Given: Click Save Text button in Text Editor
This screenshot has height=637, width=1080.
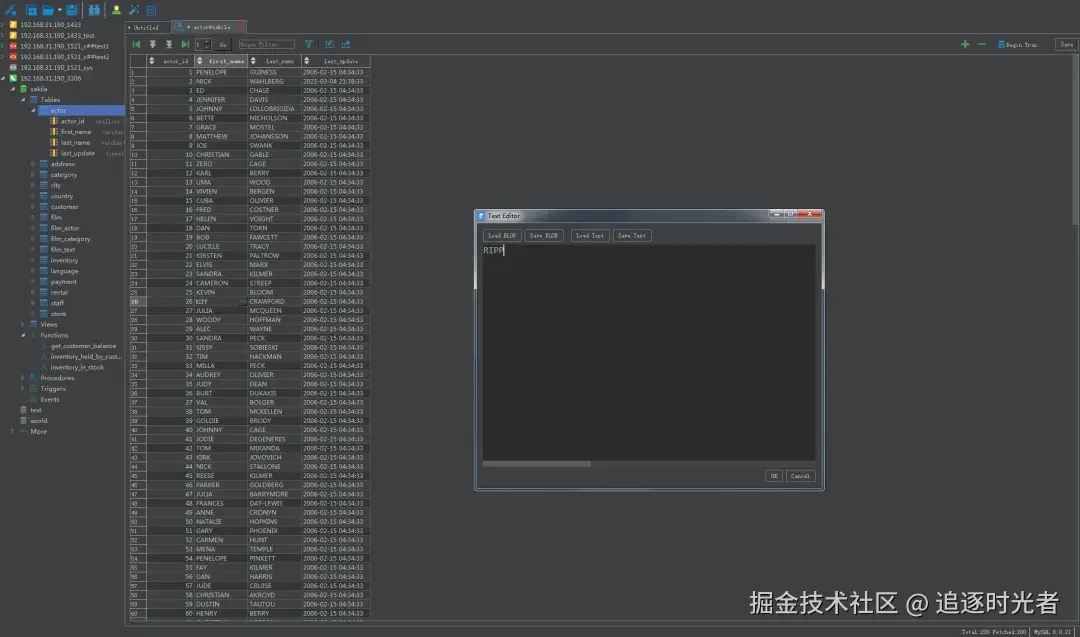Looking at the screenshot, I should point(631,235).
